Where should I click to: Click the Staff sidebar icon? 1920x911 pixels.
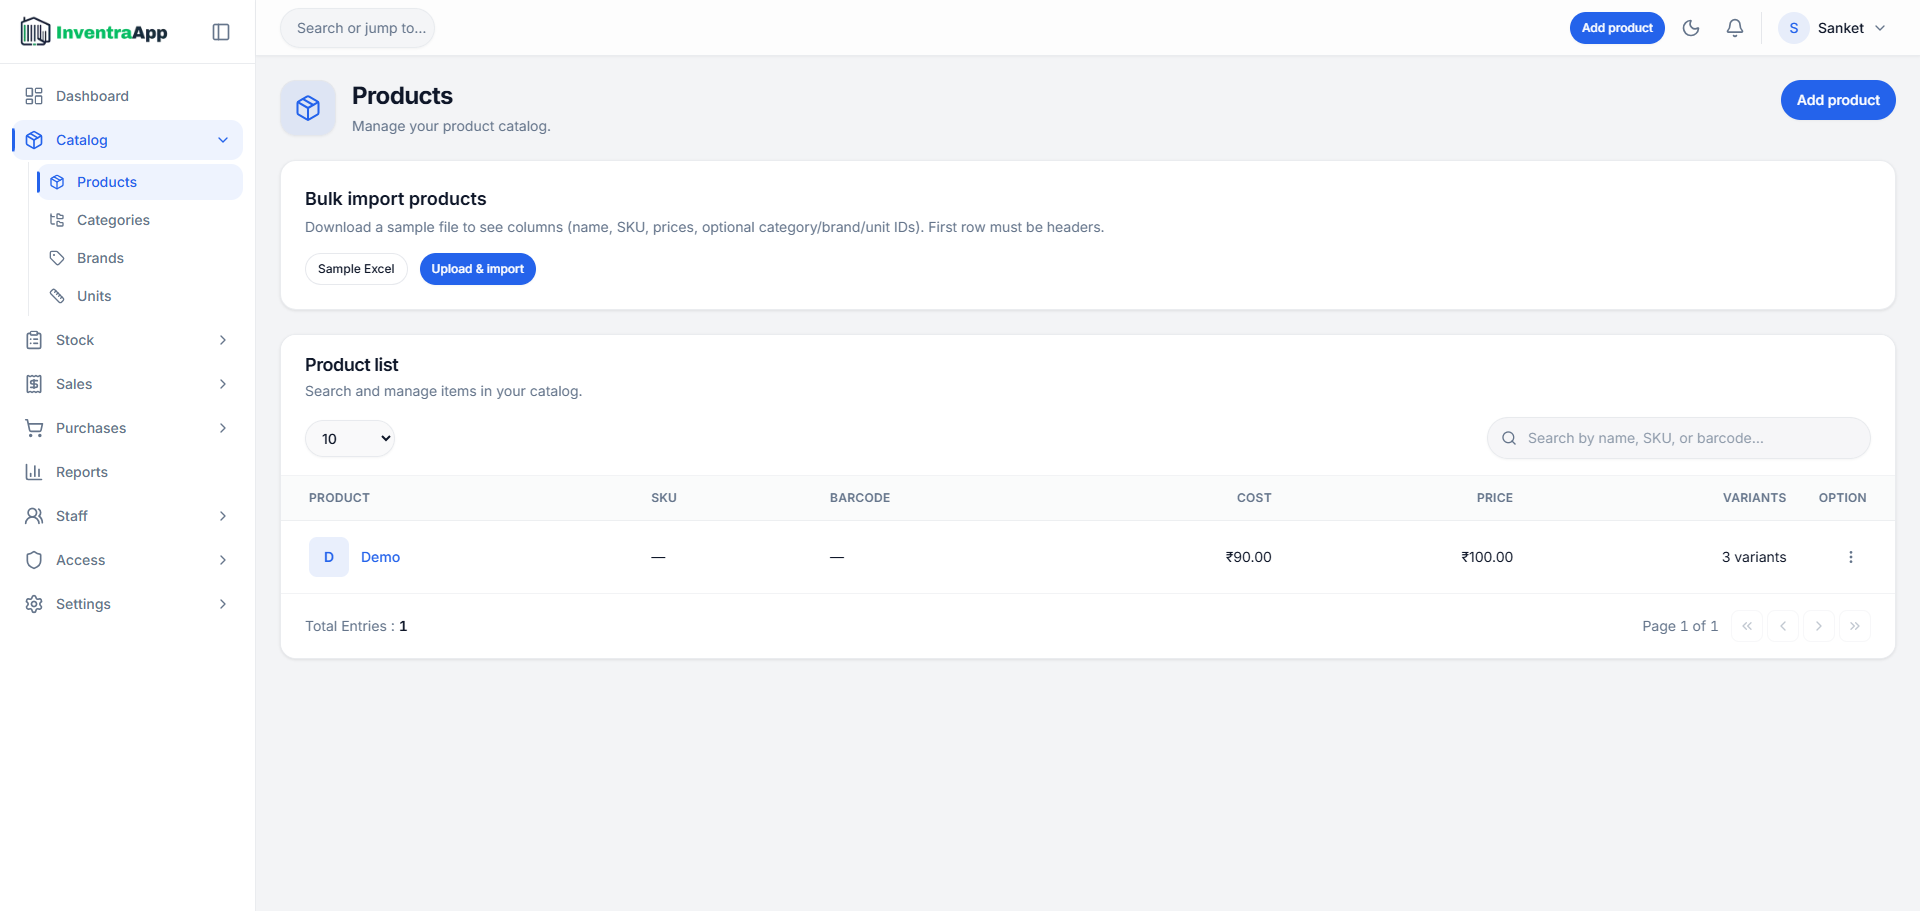coord(34,515)
